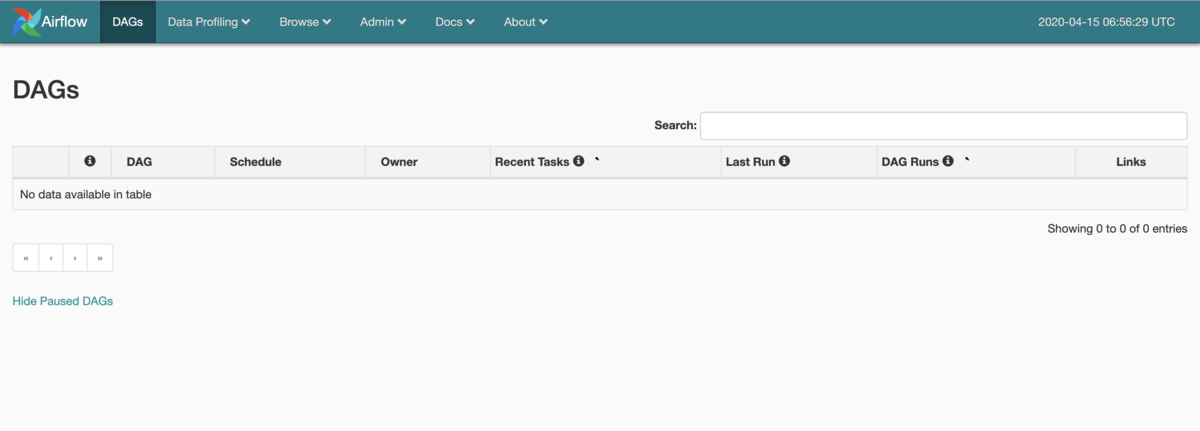Click the 'Showing 0 to 0 of 0 entries' text

pos(1117,229)
